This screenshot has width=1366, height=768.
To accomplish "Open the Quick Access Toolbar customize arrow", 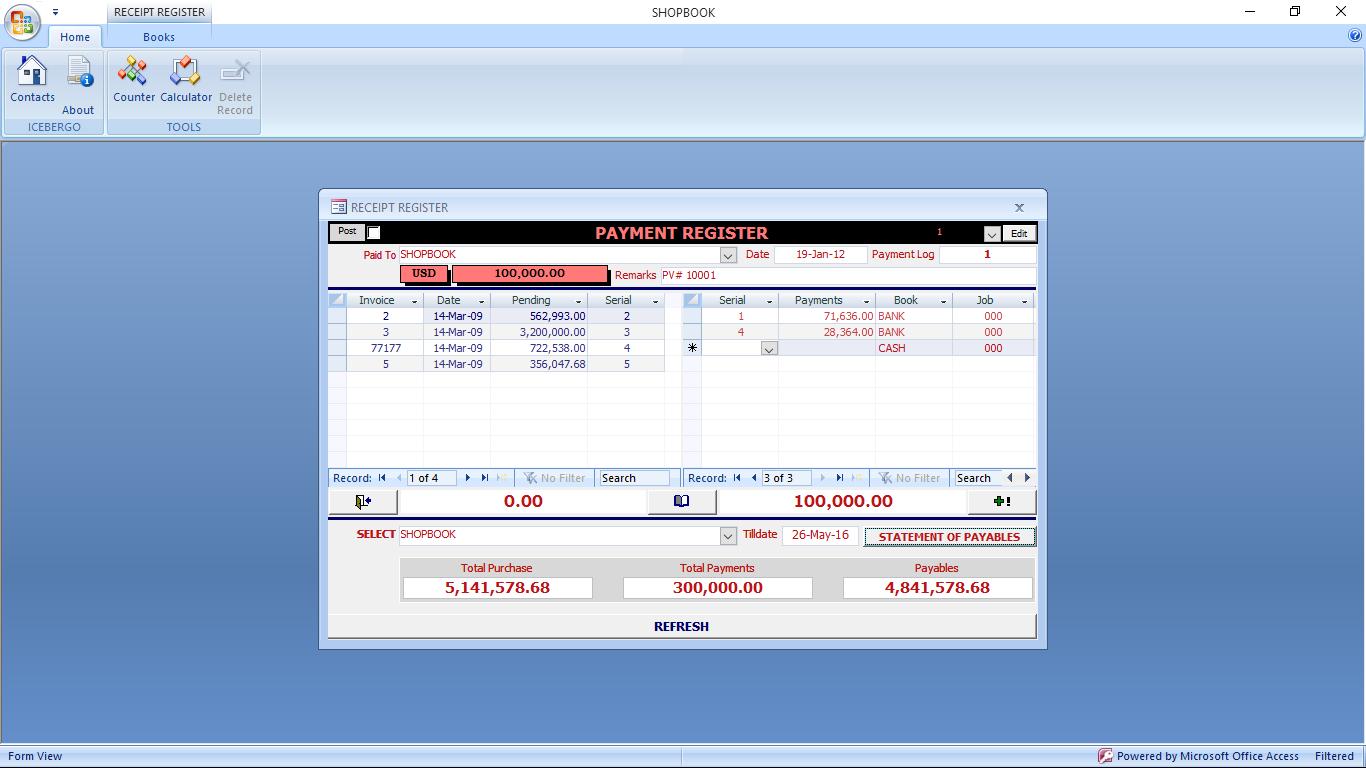I will coord(55,12).
